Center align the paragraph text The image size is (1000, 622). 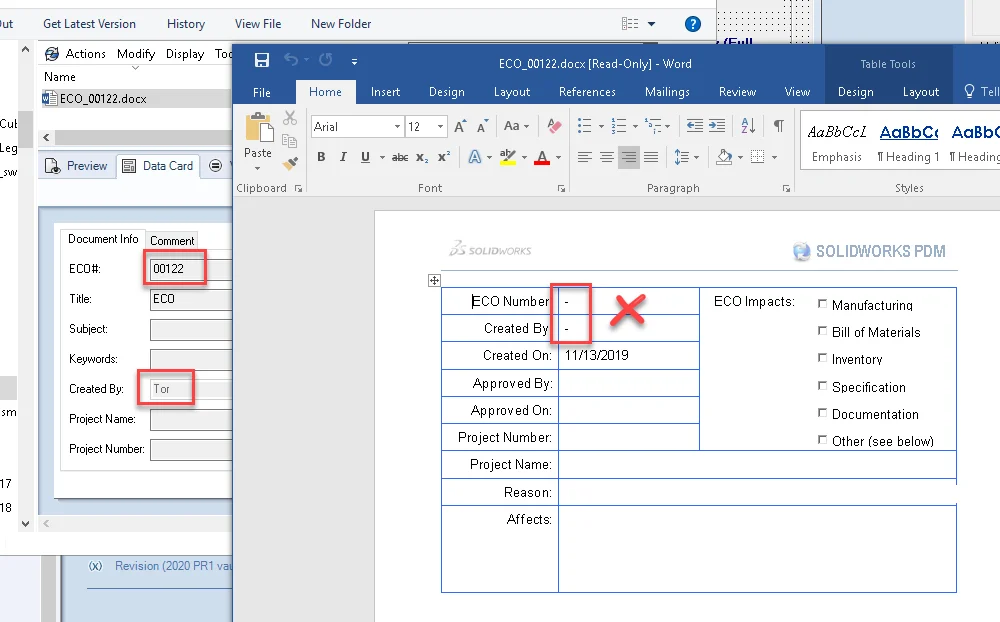(x=607, y=157)
